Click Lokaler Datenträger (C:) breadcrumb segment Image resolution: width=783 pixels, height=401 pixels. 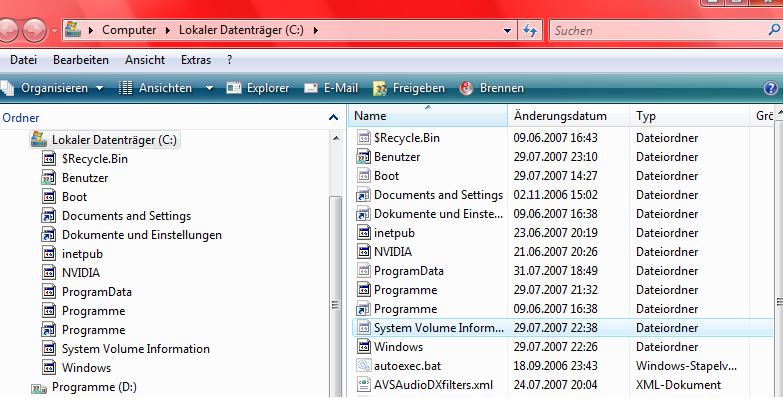pos(241,30)
